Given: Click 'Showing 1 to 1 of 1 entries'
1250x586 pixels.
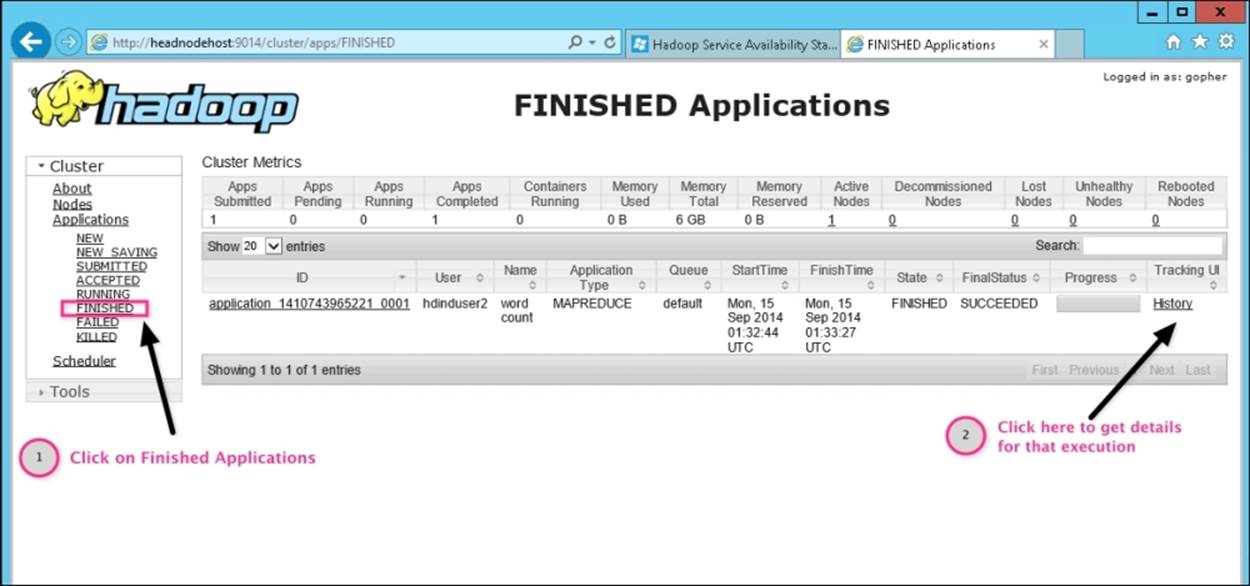Looking at the screenshot, I should 284,370.
